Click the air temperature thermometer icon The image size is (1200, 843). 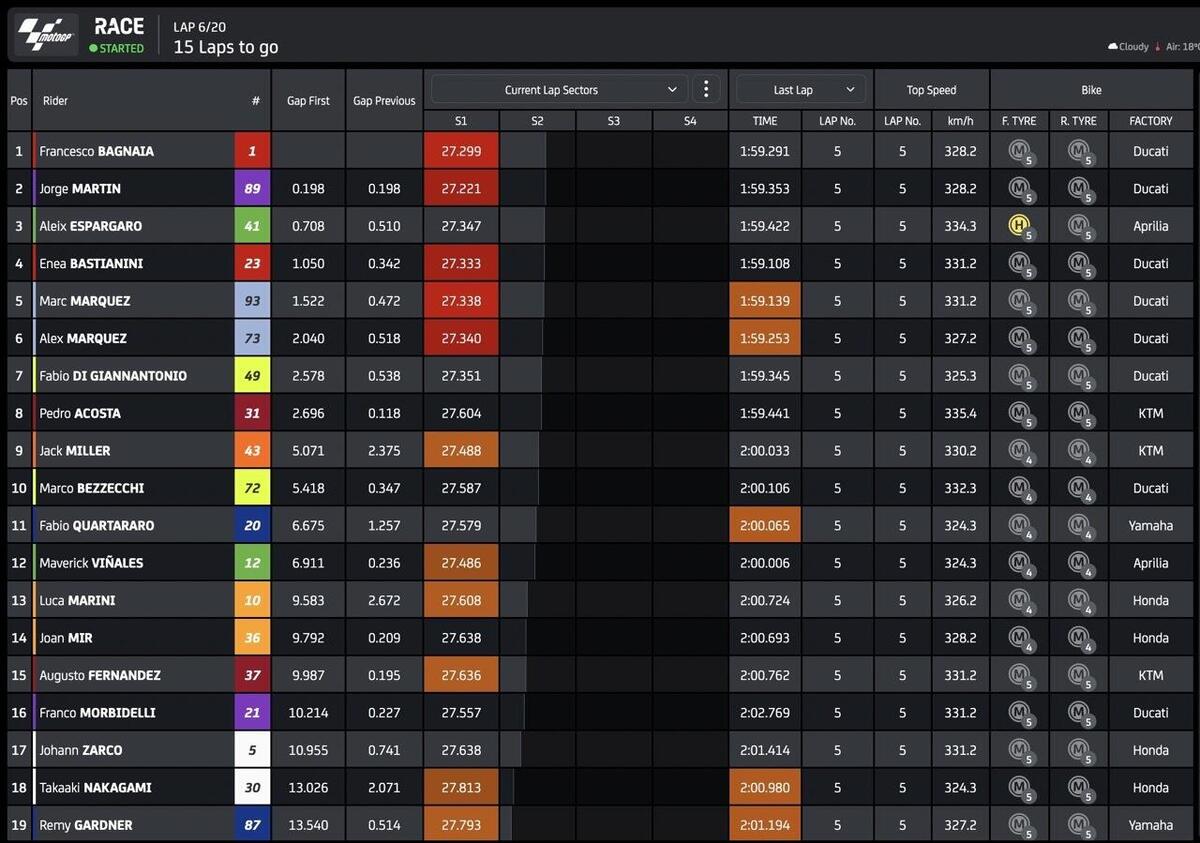(x=1158, y=47)
